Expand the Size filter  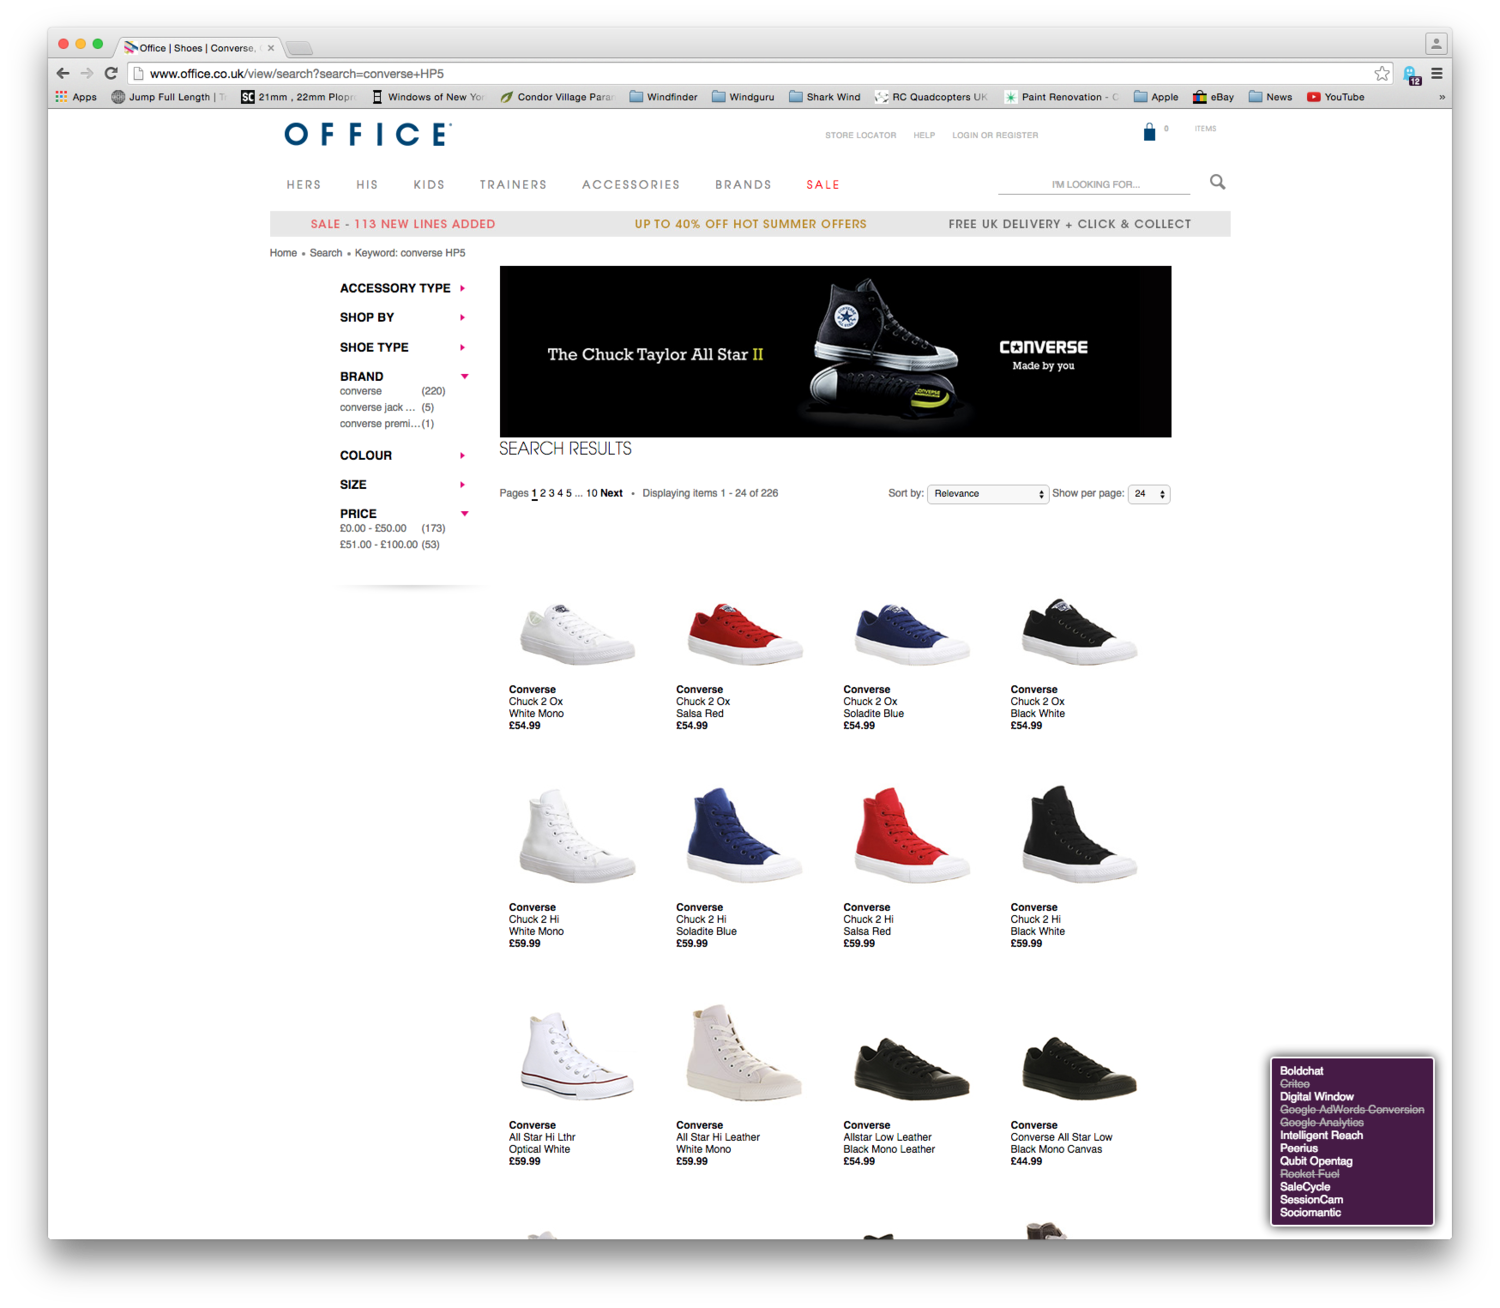(403, 484)
